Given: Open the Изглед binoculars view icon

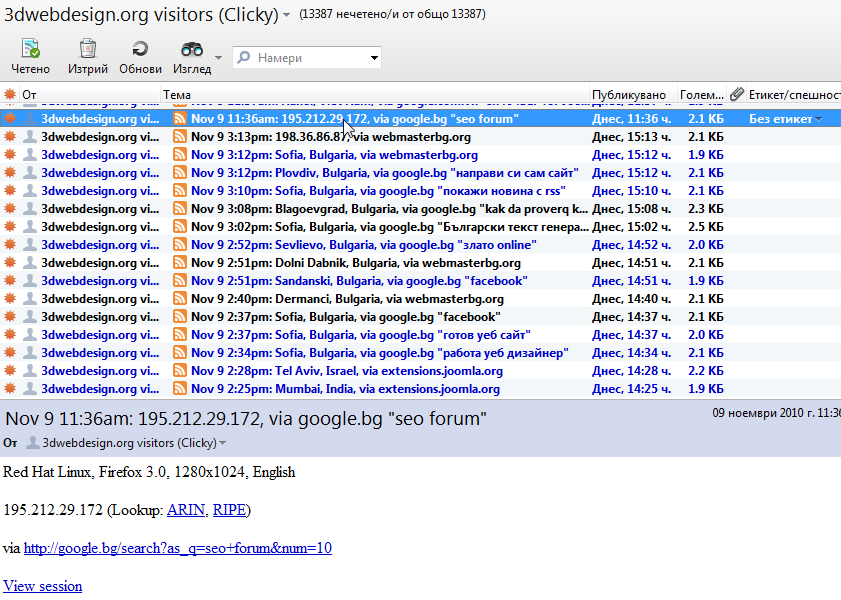Looking at the screenshot, I should [191, 49].
